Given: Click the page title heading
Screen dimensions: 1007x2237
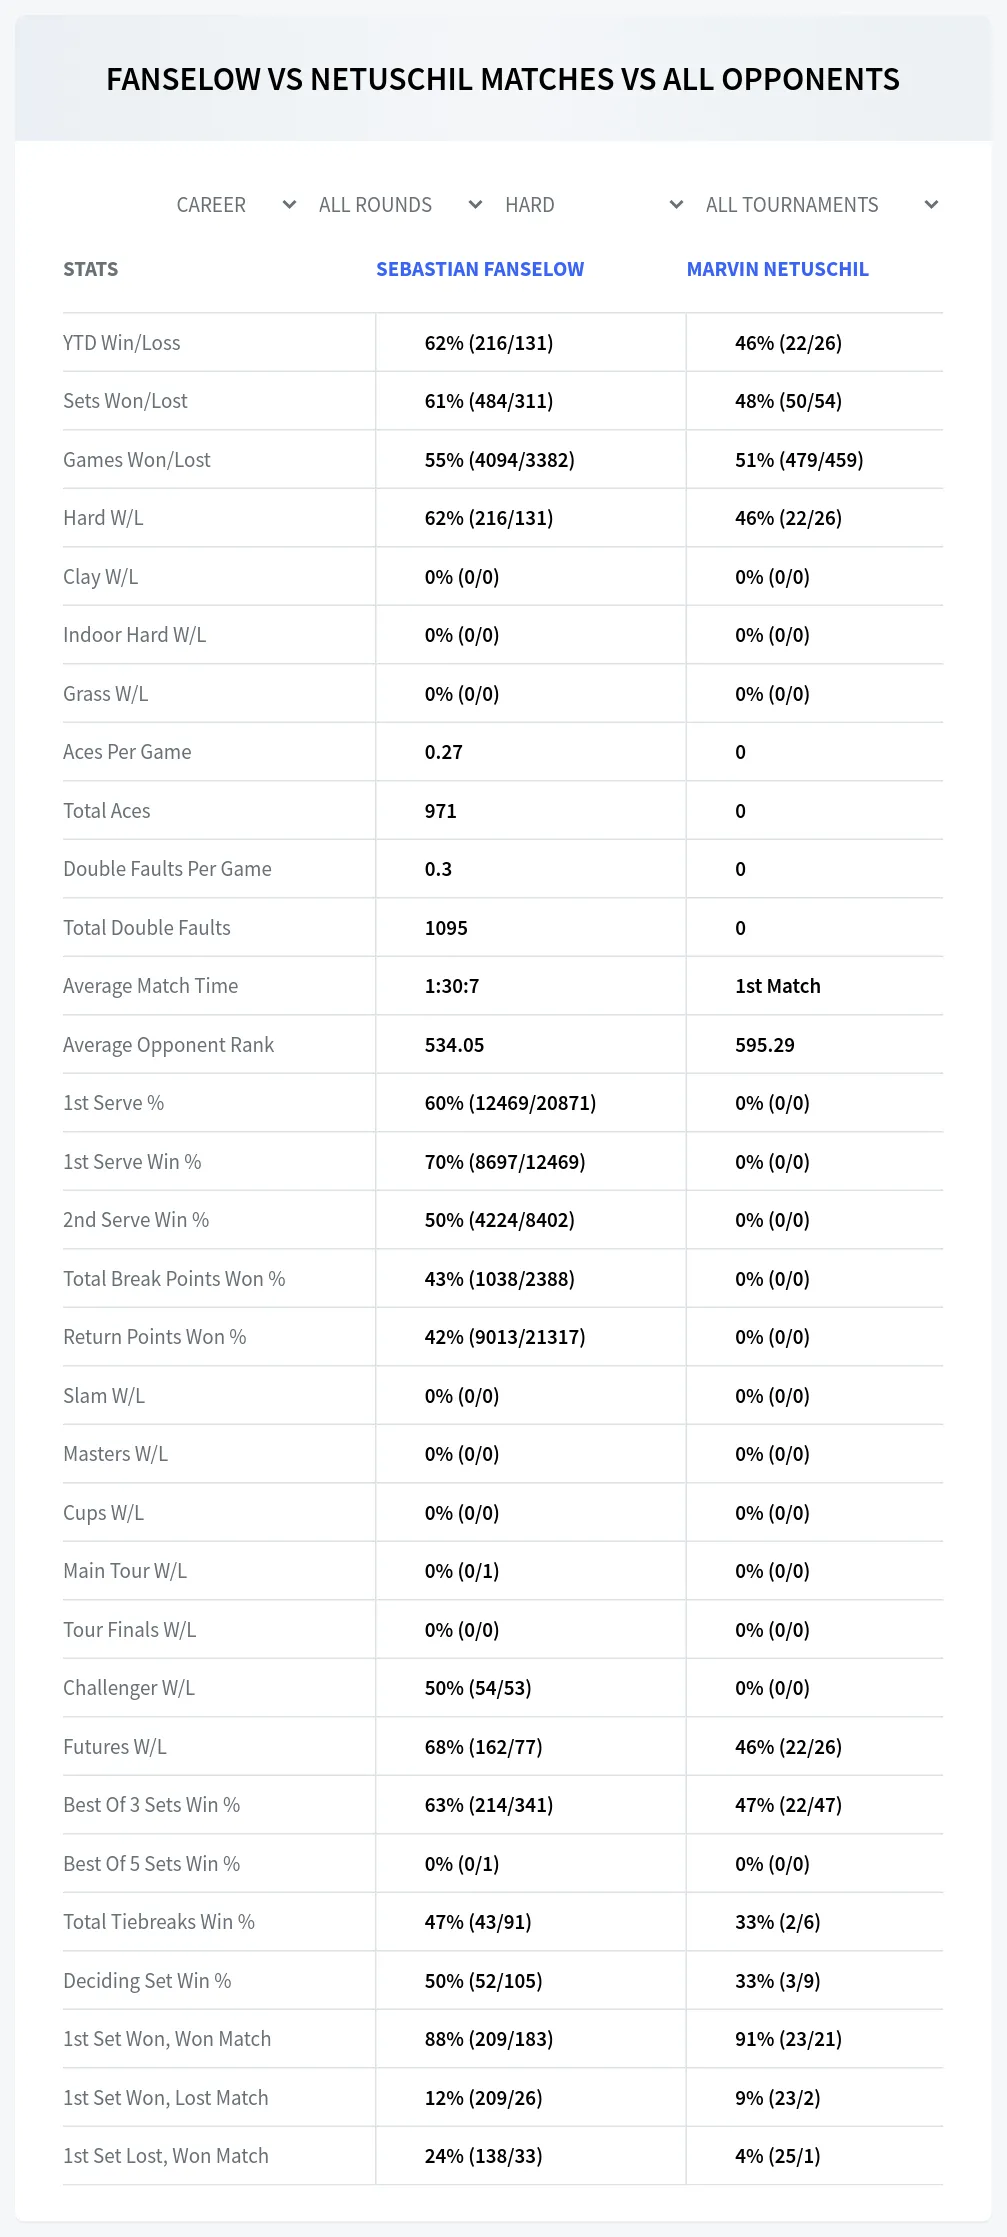Looking at the screenshot, I should tap(503, 79).
